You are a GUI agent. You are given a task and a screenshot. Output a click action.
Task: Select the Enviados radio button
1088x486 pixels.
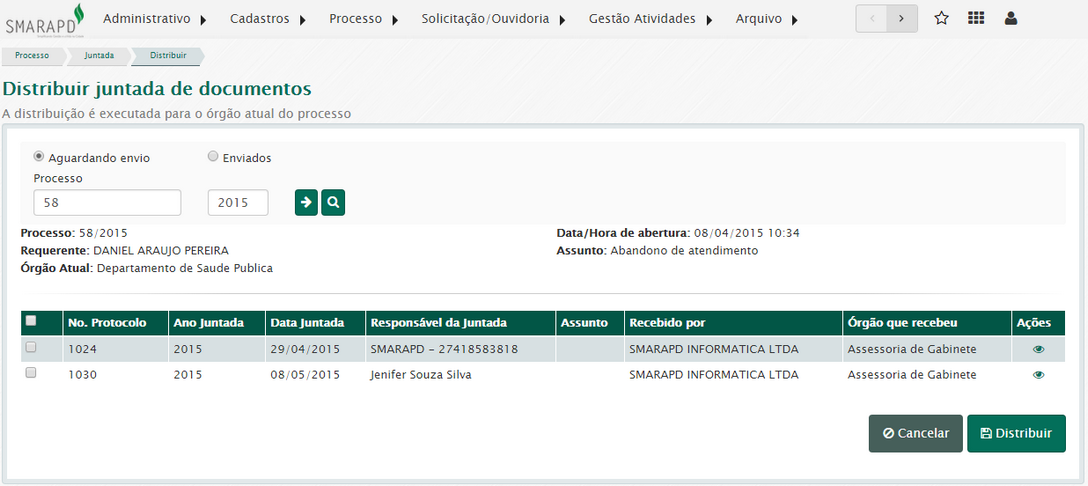213,157
